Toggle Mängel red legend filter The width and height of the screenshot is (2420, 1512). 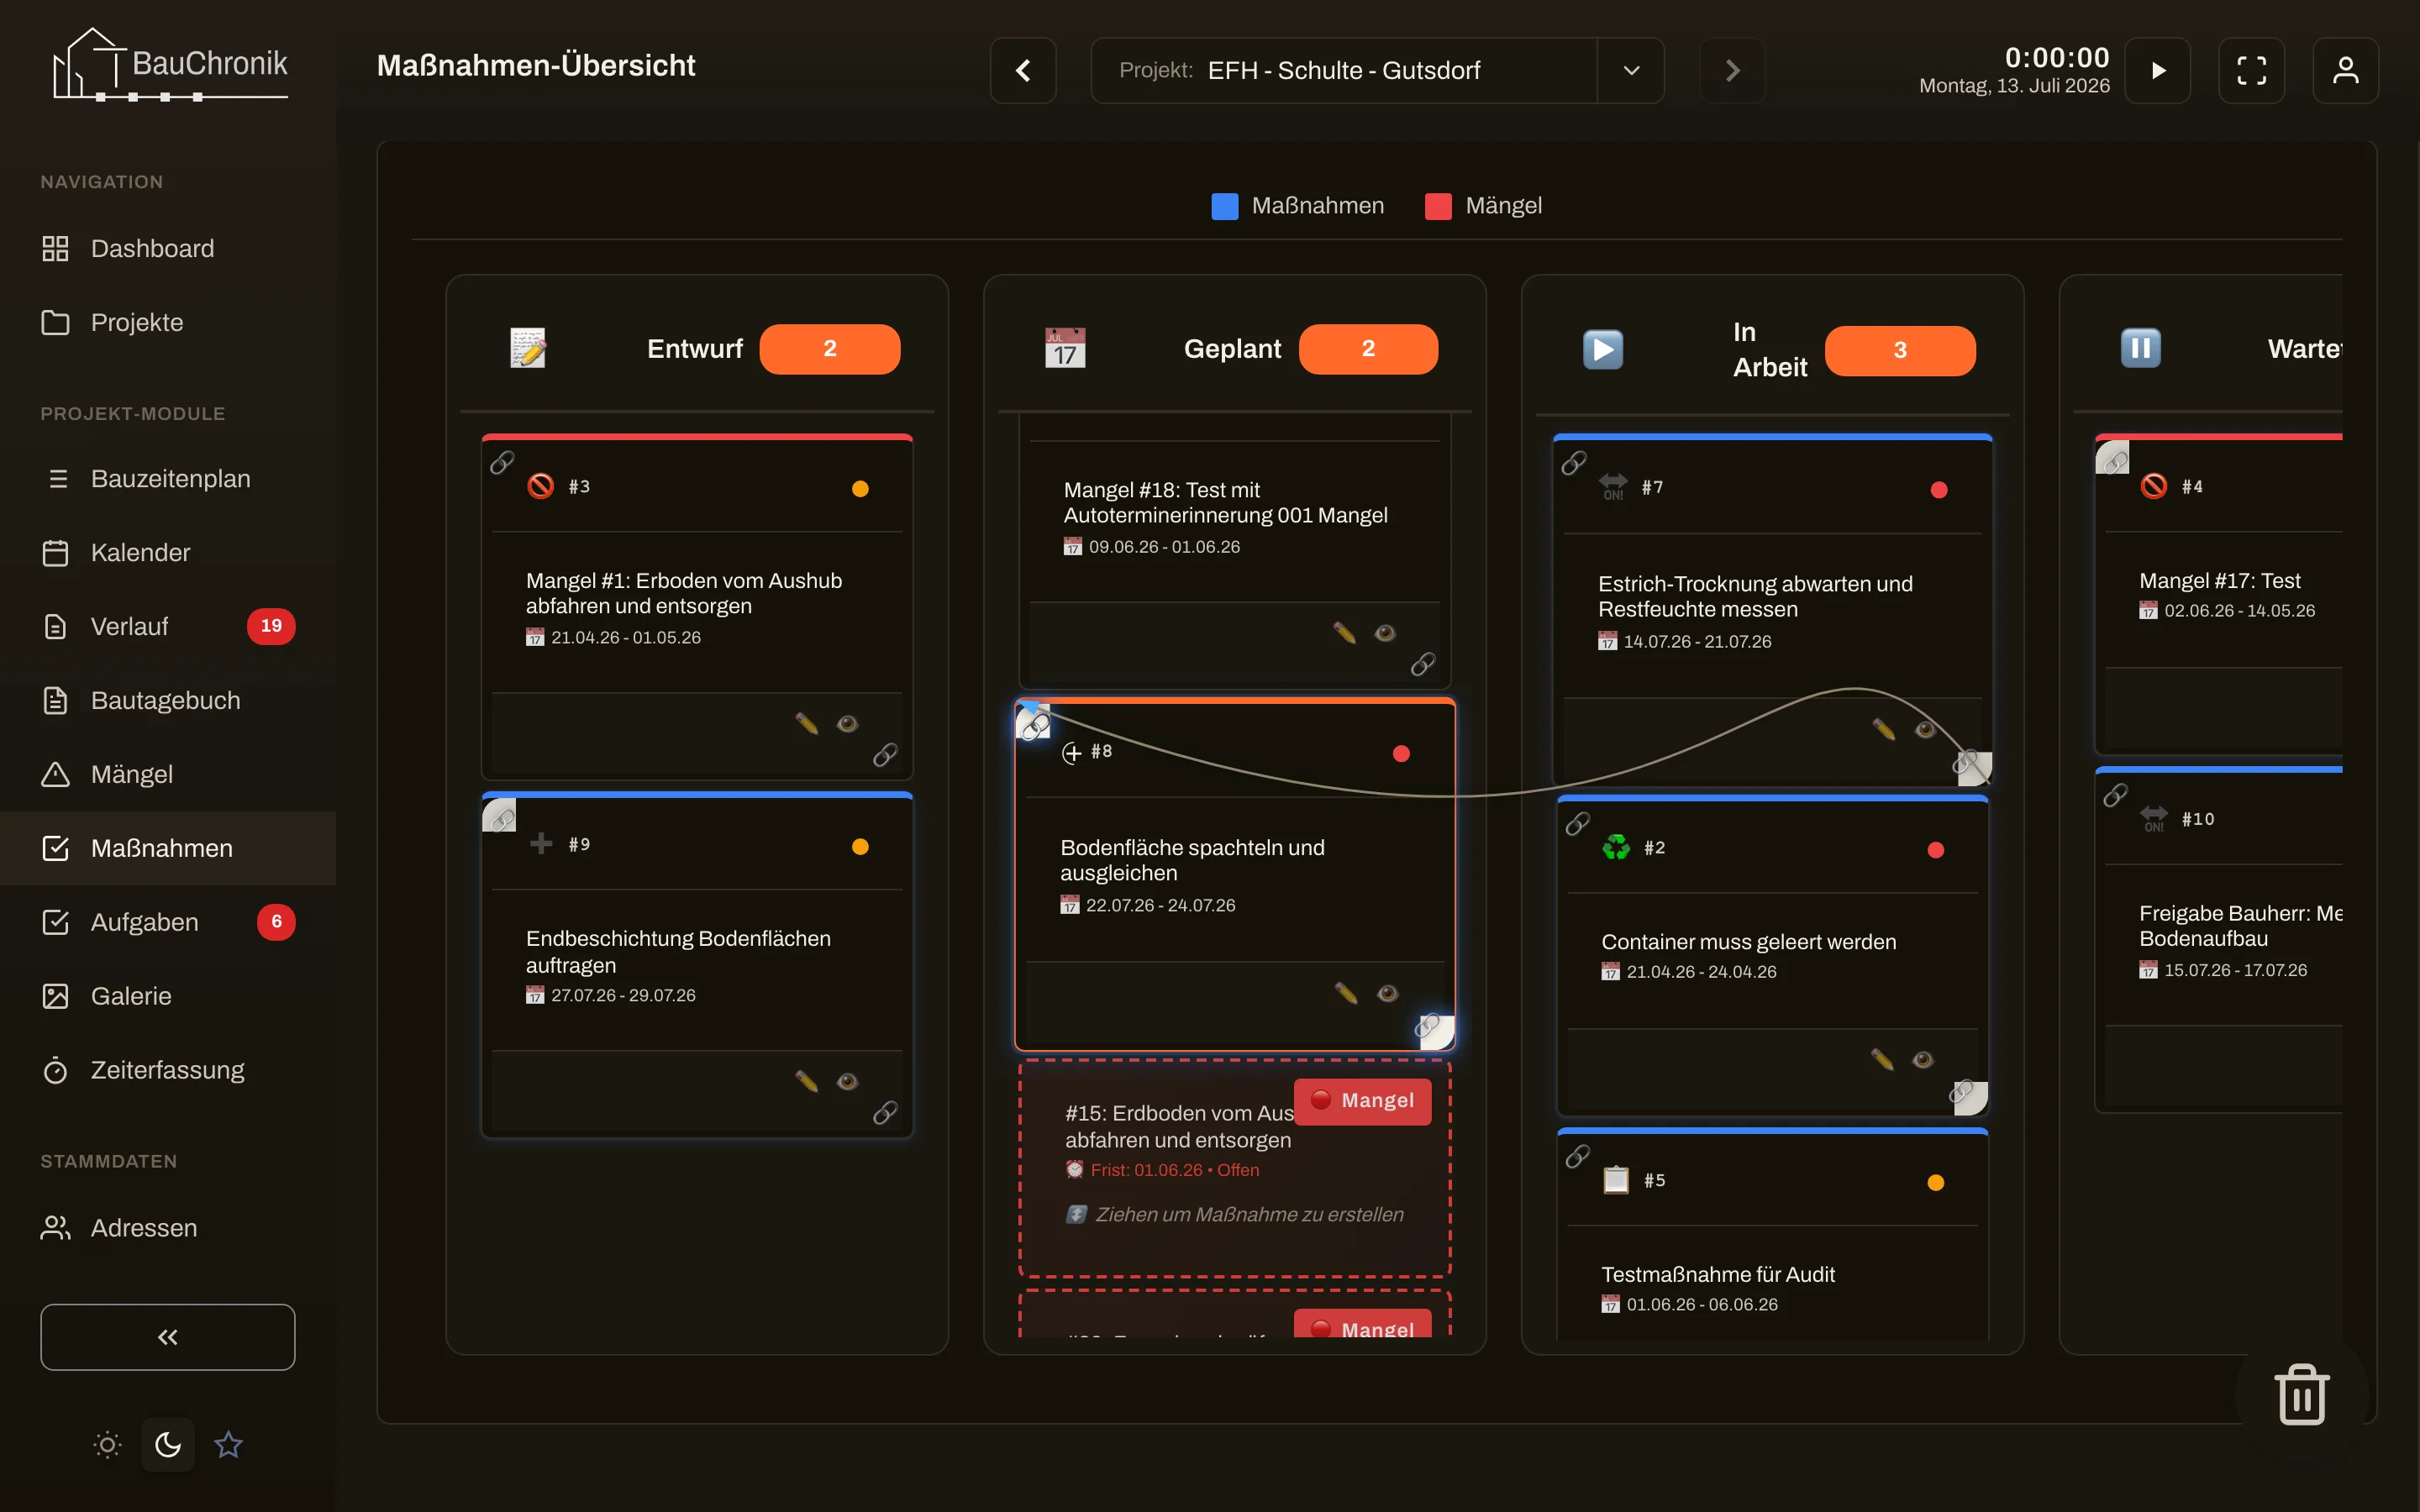click(1484, 206)
